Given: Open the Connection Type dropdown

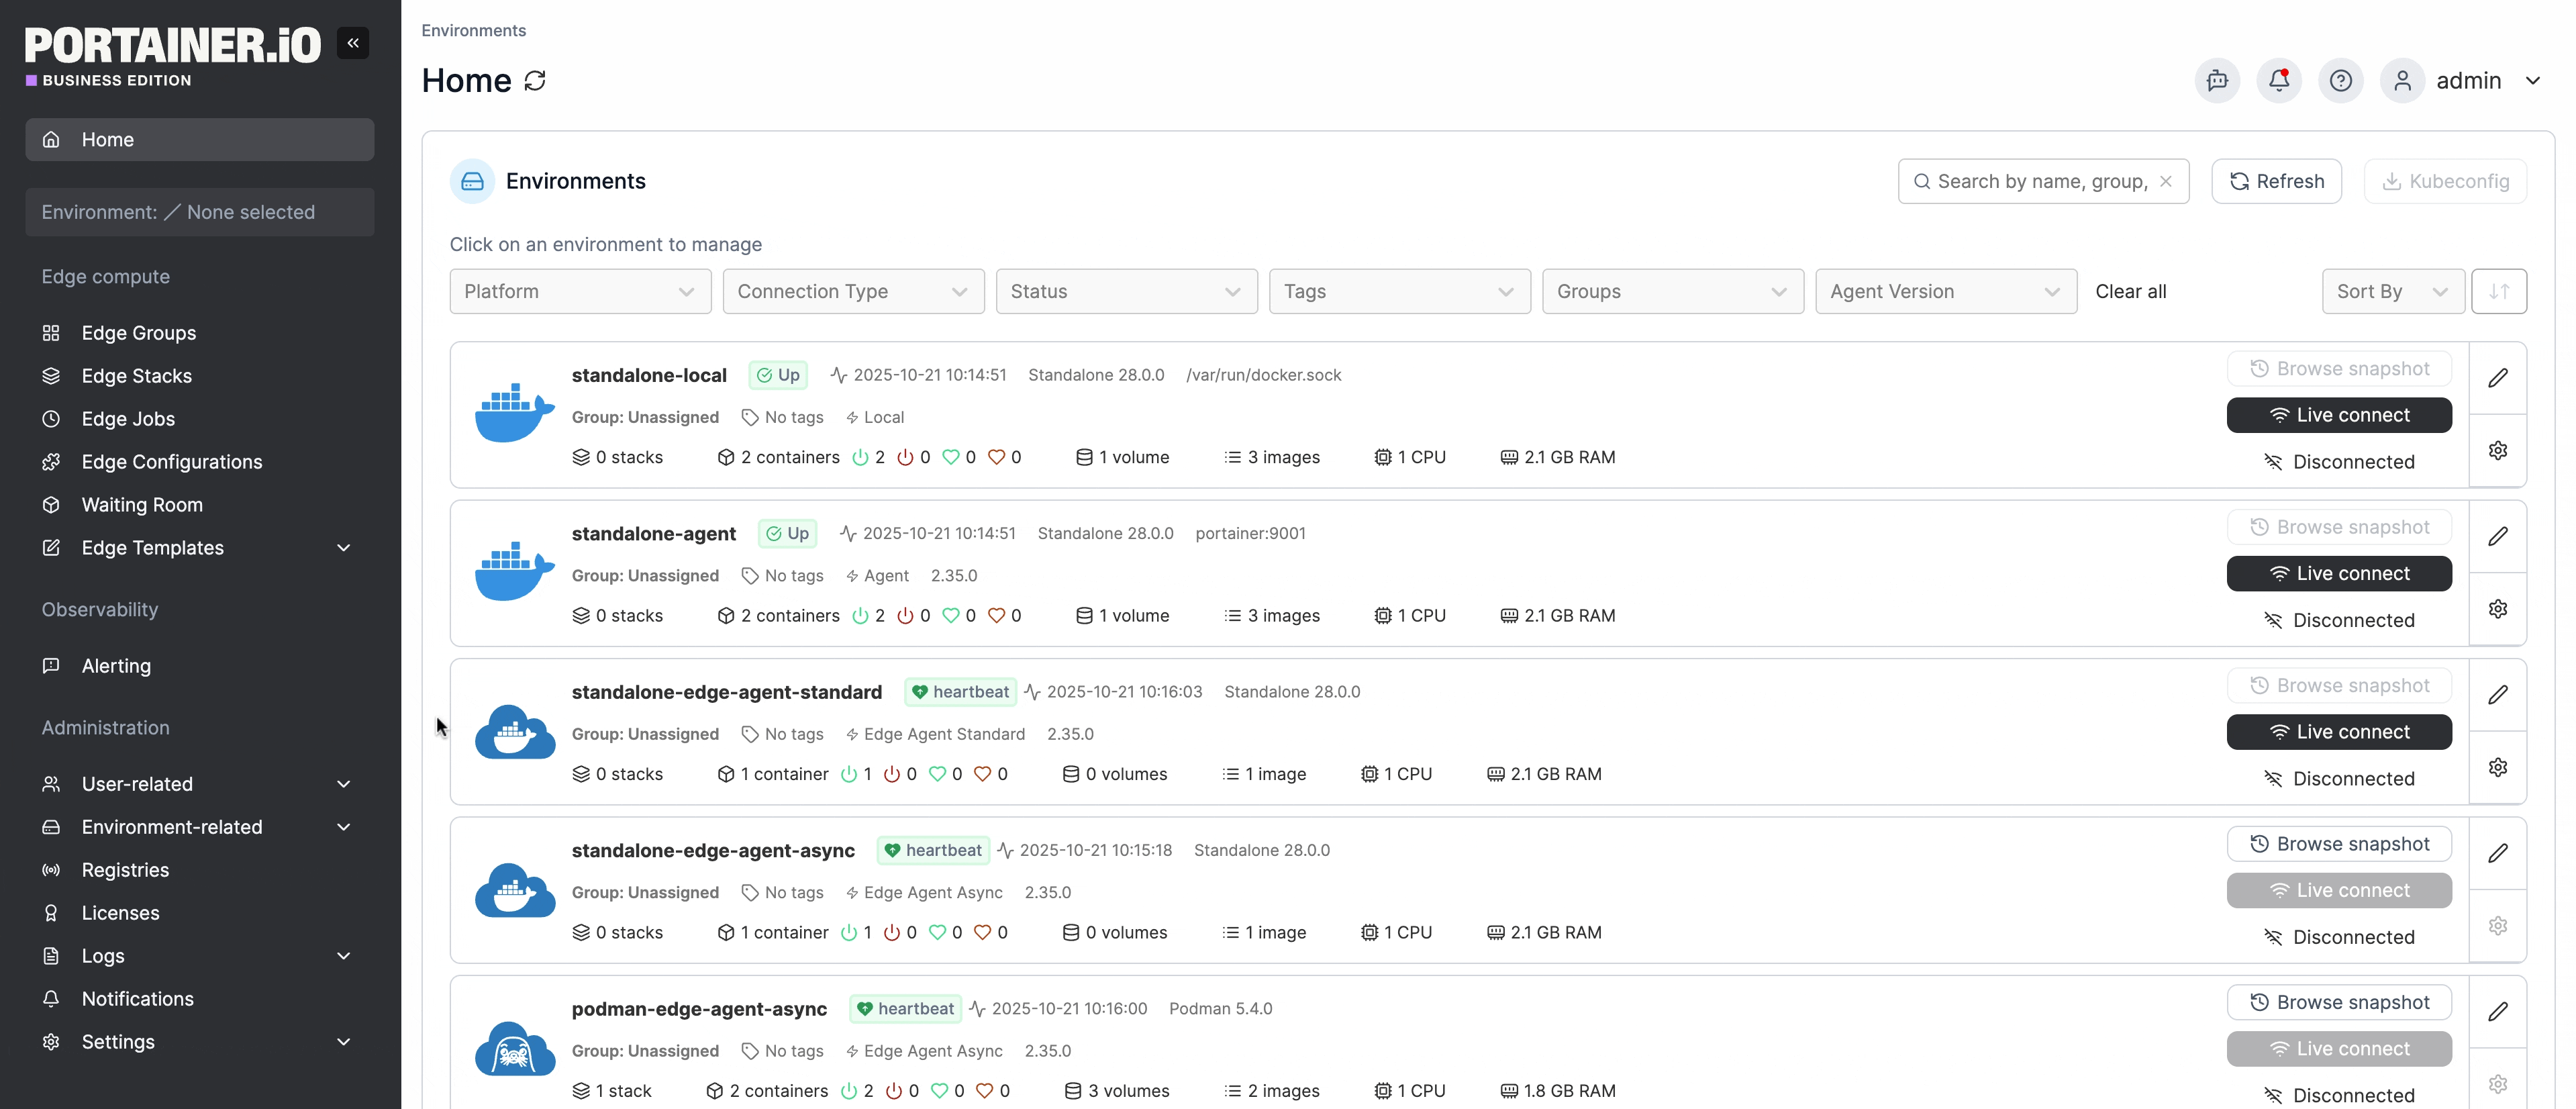Looking at the screenshot, I should click(853, 291).
